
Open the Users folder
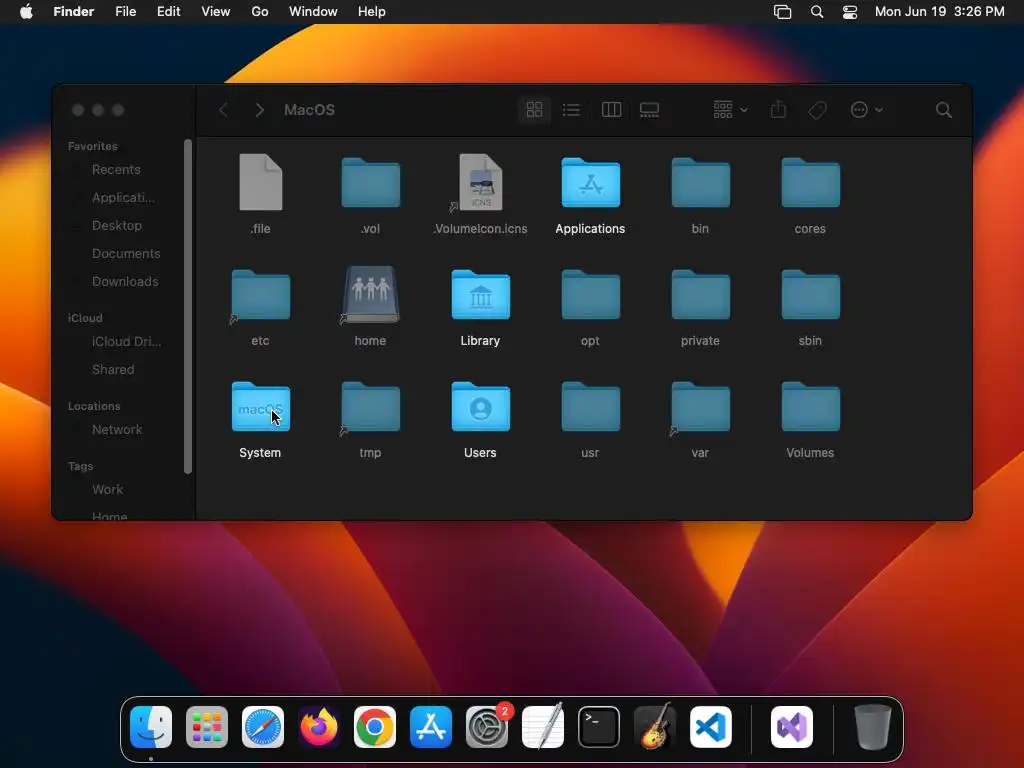click(x=481, y=407)
